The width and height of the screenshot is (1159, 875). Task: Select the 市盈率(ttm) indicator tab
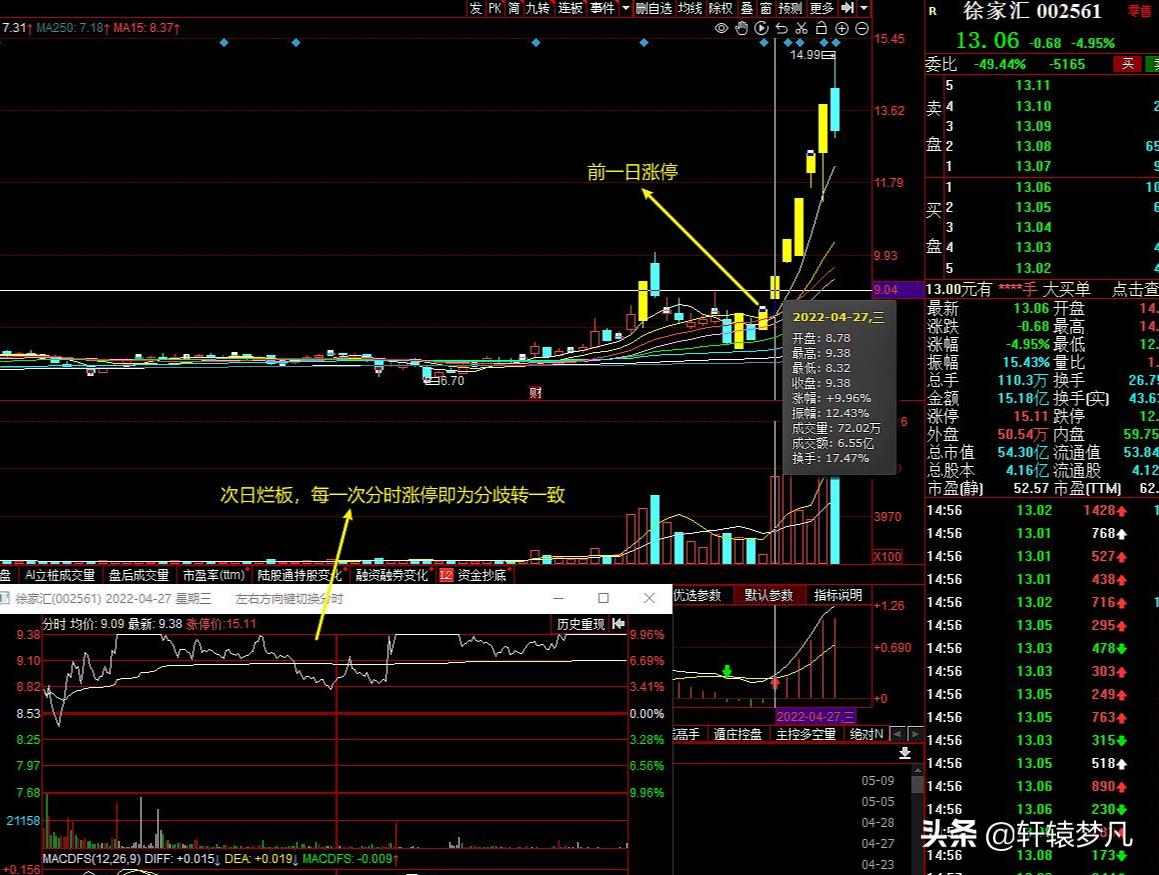click(213, 575)
